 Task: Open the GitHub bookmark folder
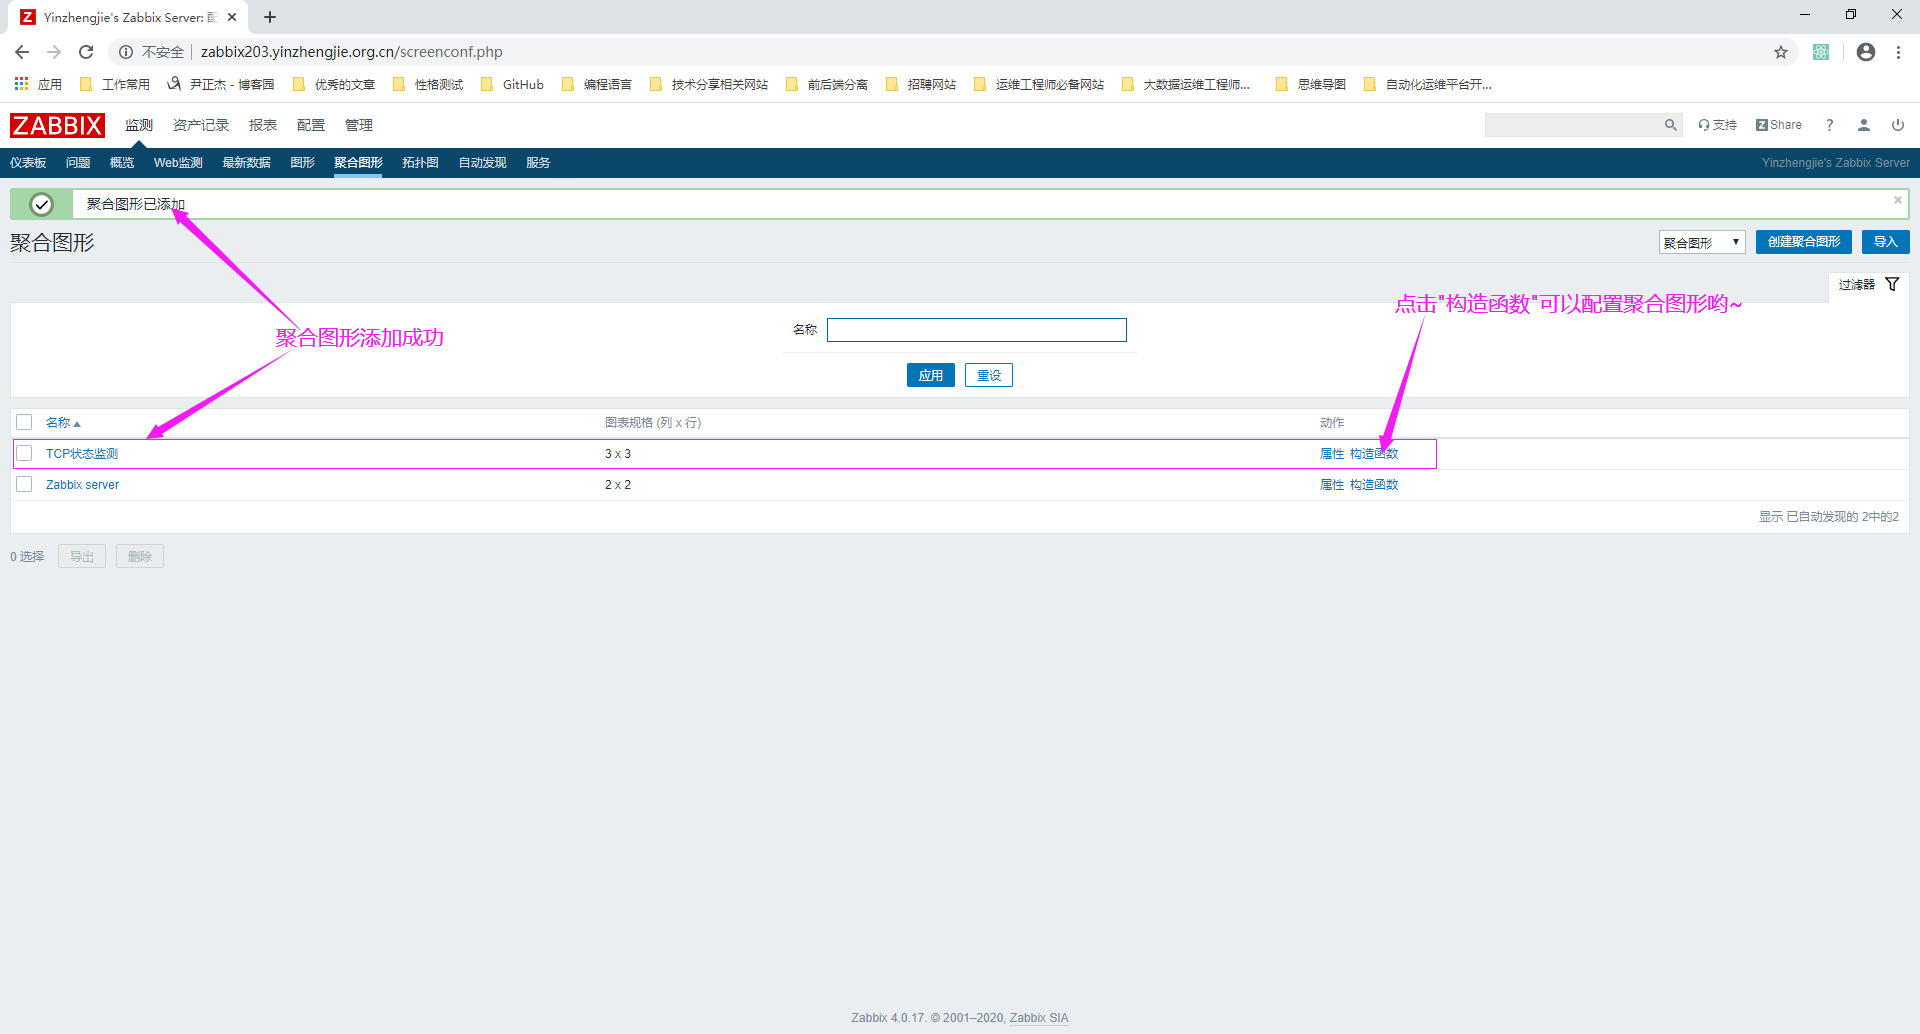coord(513,84)
